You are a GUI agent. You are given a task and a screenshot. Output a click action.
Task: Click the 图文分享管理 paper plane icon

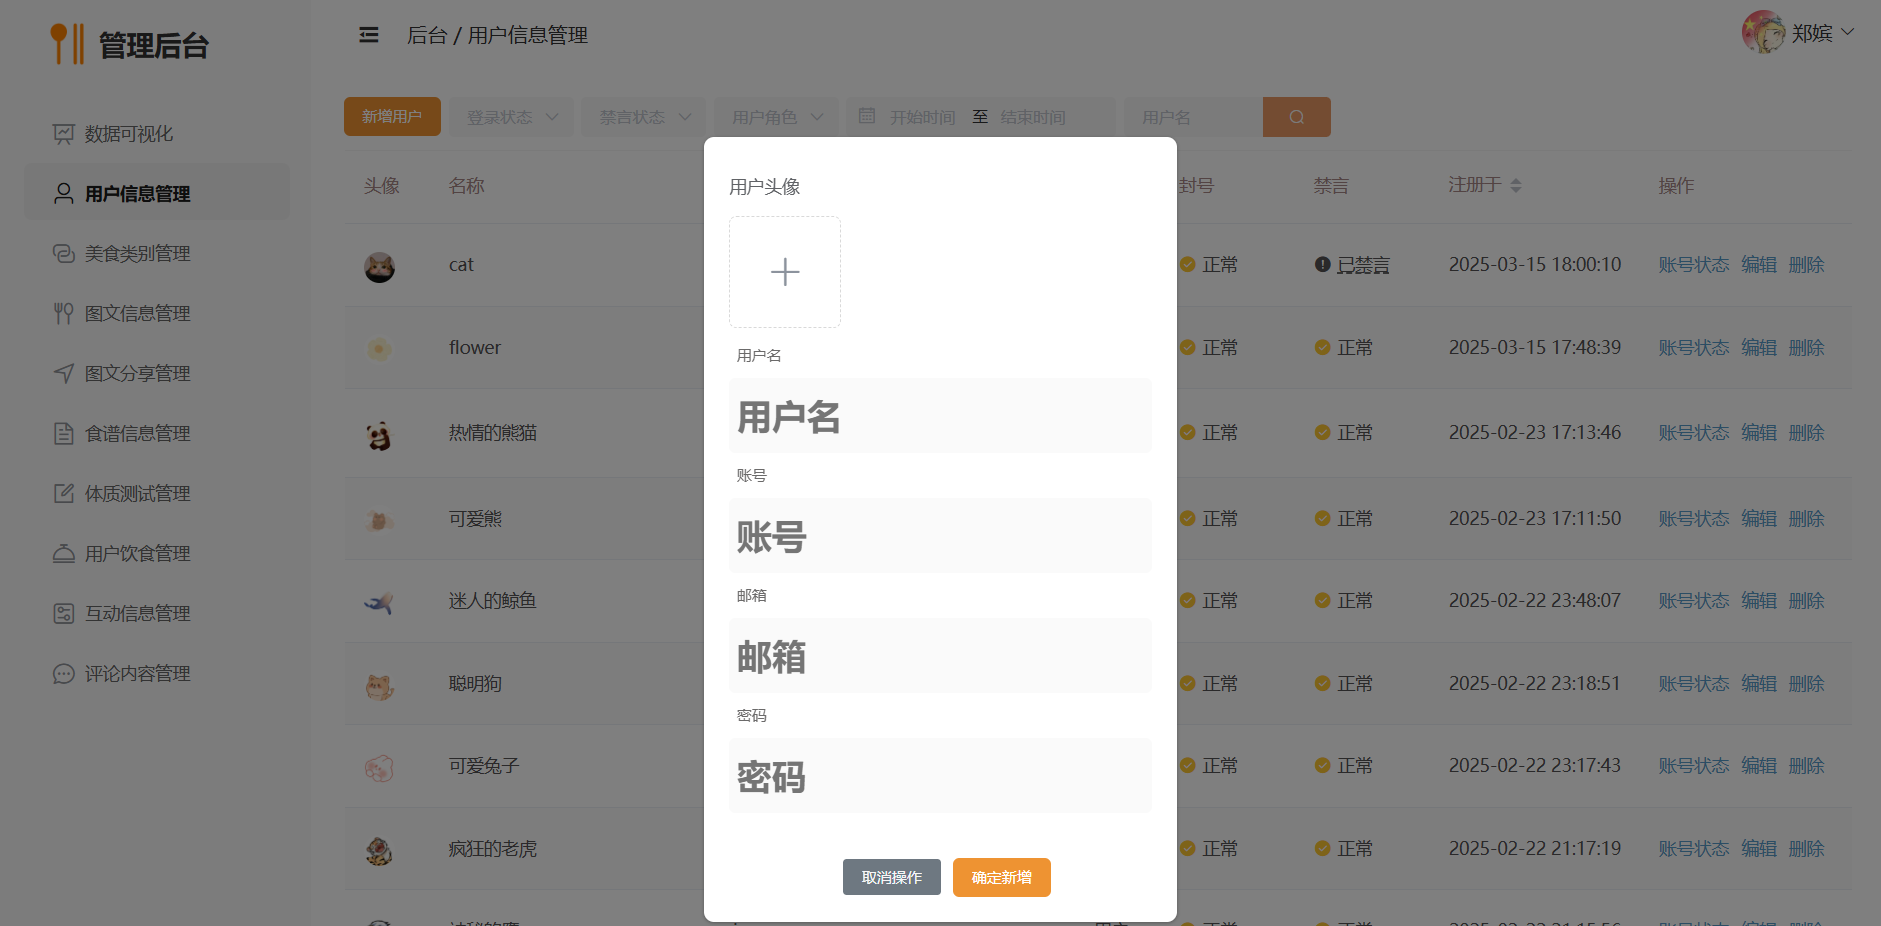coord(64,374)
